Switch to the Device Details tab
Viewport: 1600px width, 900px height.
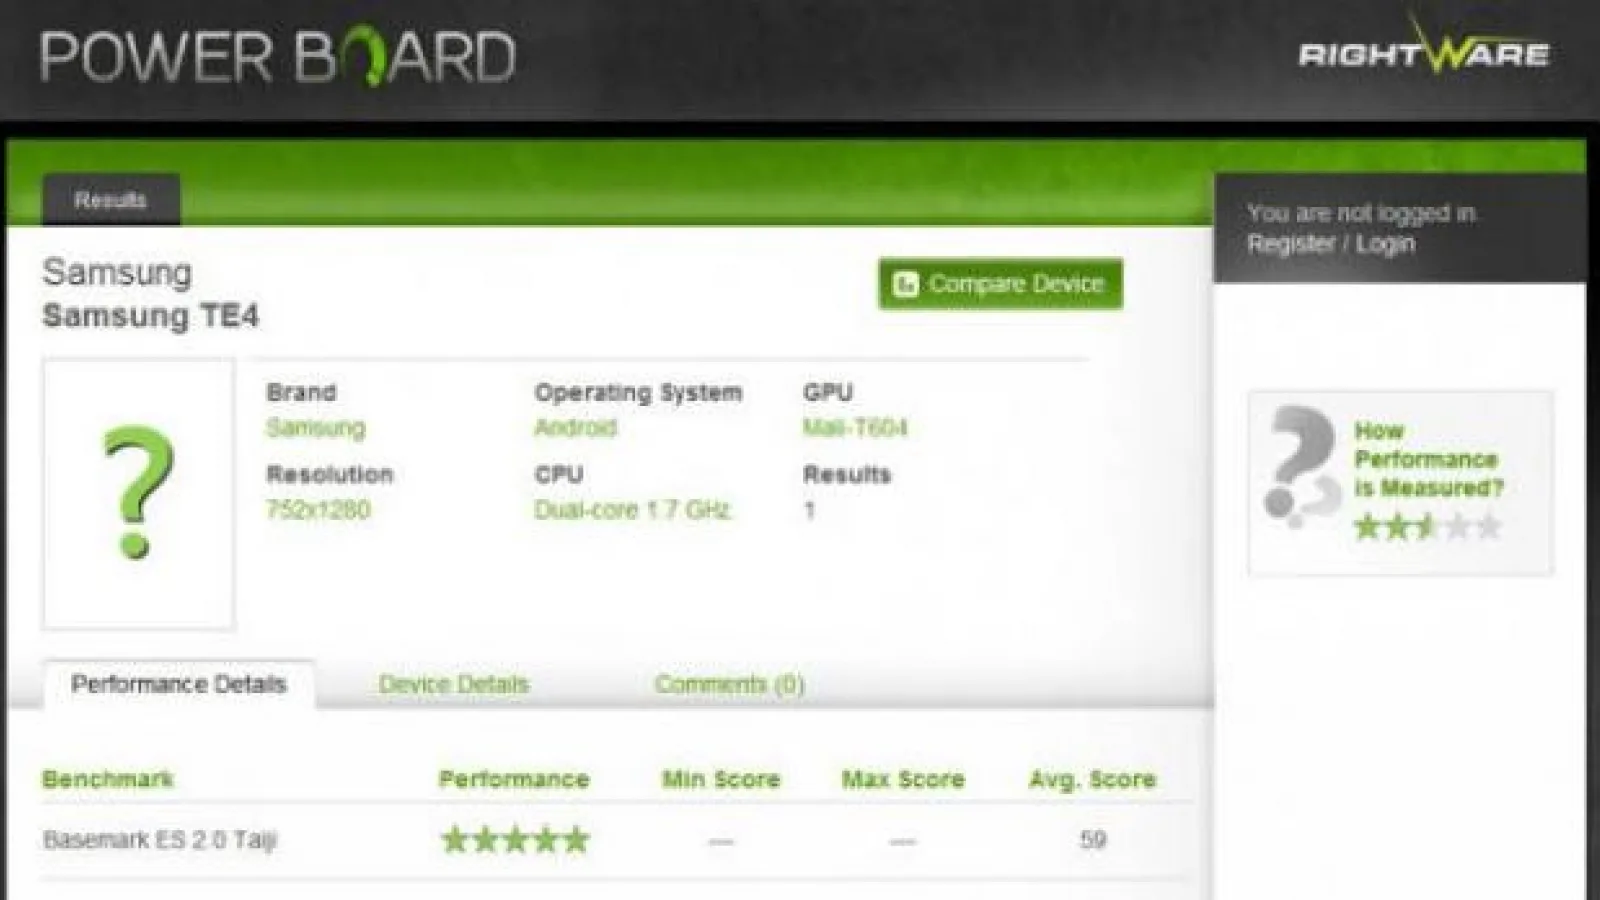click(x=453, y=685)
